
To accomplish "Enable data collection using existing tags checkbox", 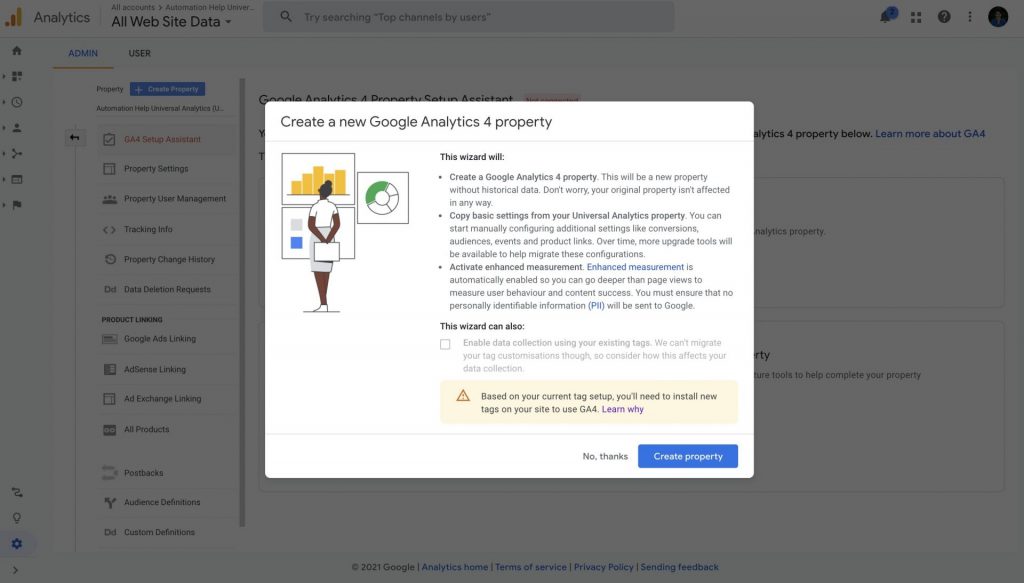I will pyautogui.click(x=445, y=344).
